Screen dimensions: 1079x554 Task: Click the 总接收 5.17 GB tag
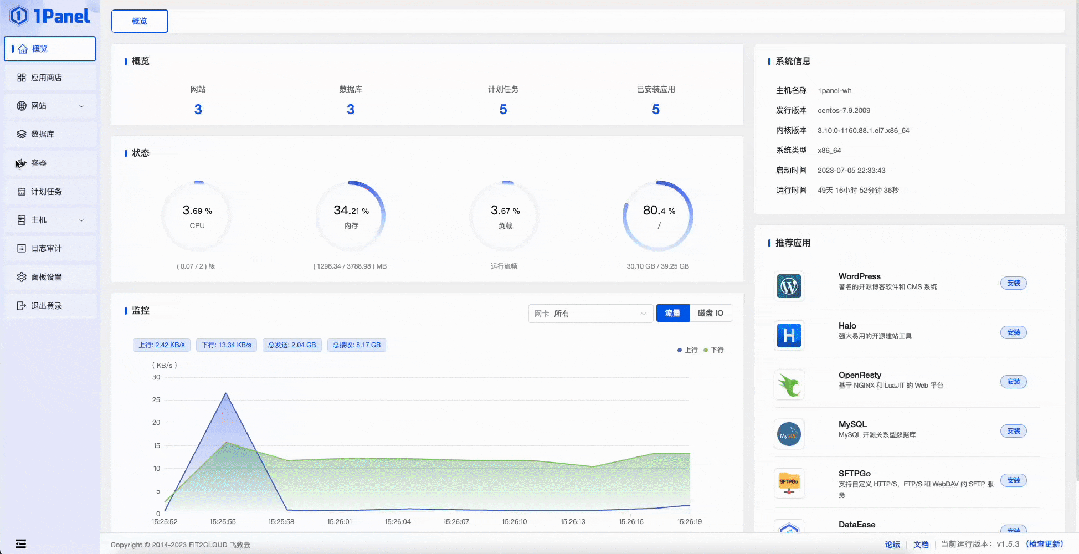[356, 345]
